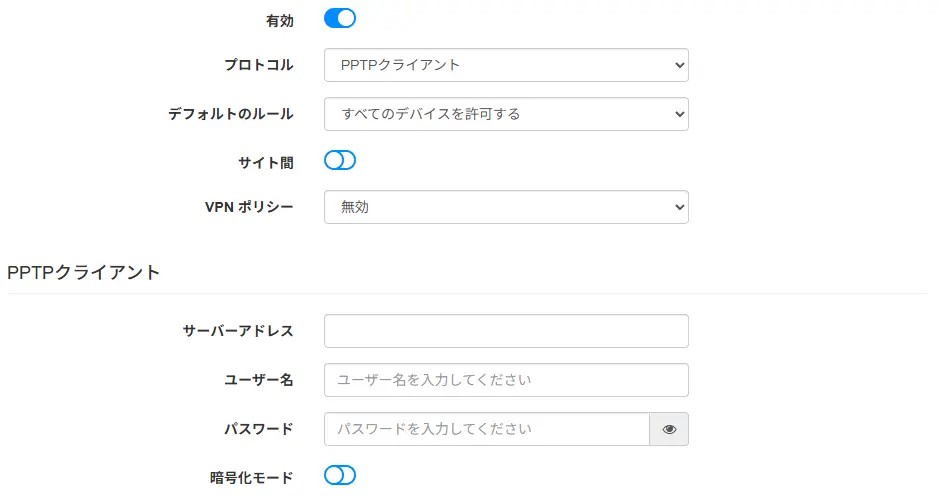Enable the サイト間 toggle

tap(340, 160)
